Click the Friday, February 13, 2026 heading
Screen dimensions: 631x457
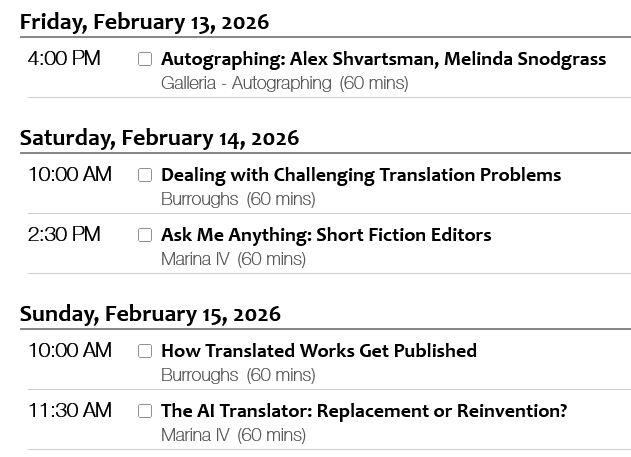(x=144, y=21)
